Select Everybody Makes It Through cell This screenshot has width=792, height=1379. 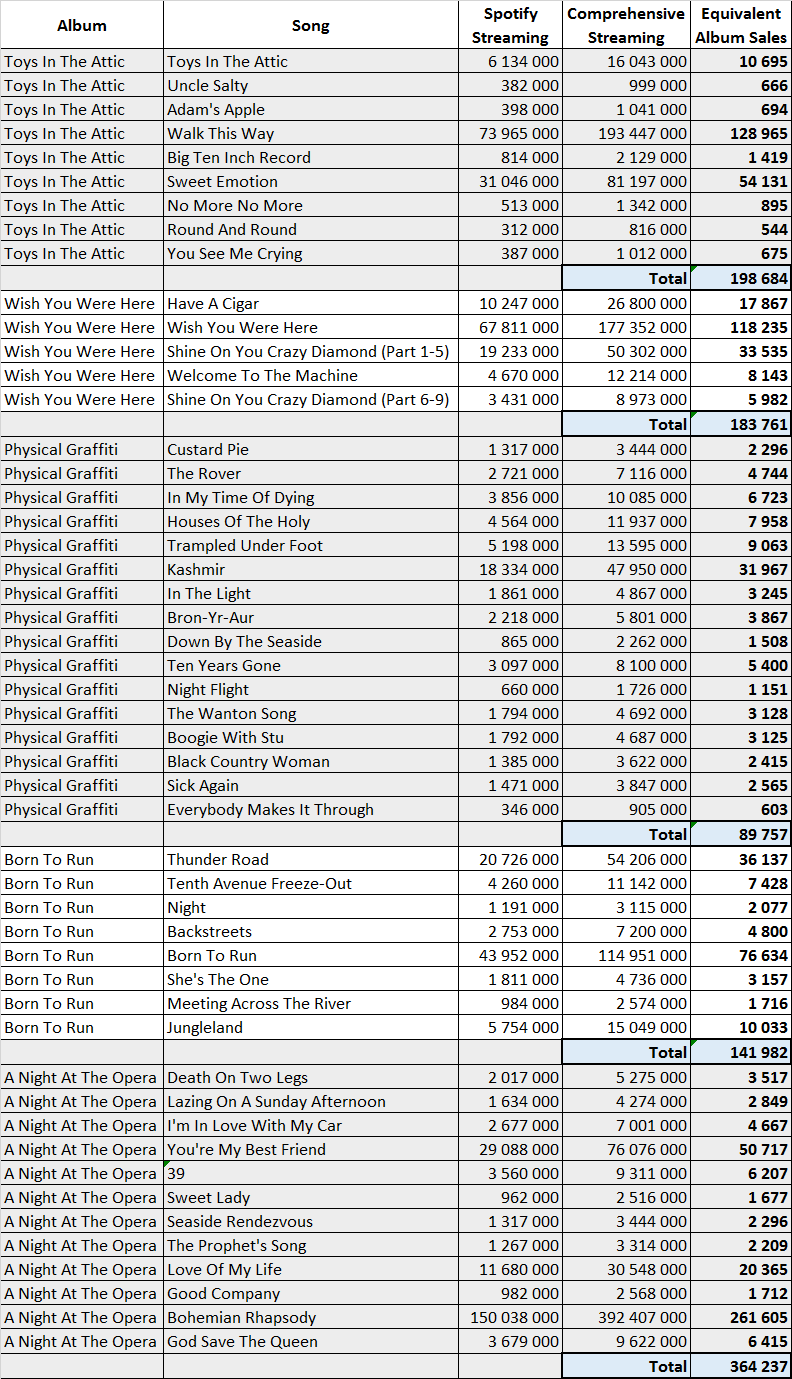(x=310, y=809)
